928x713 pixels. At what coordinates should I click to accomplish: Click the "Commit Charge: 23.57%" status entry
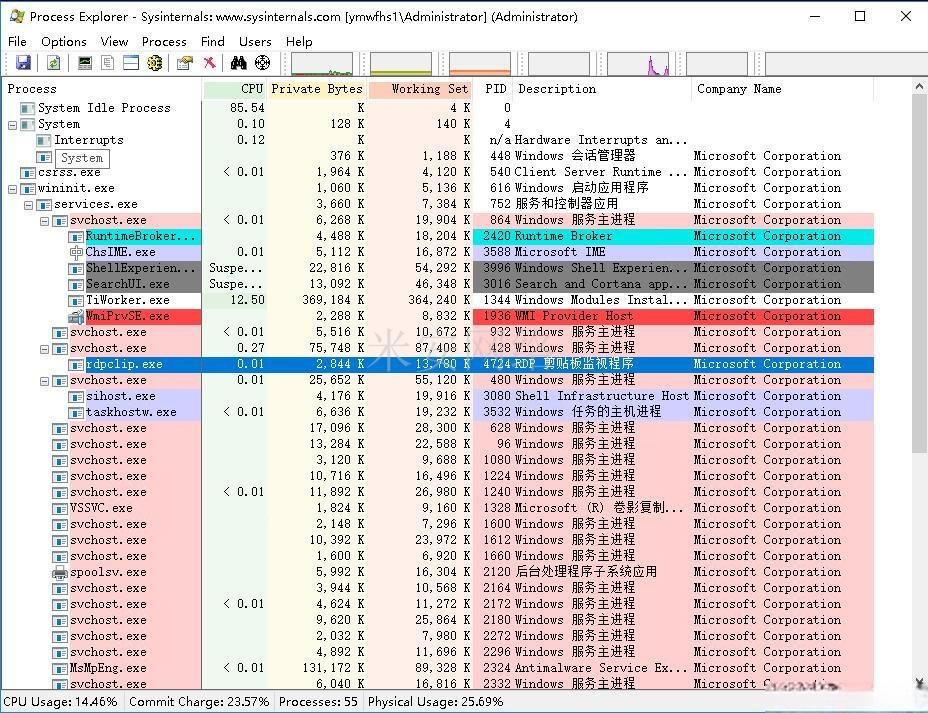coord(199,702)
